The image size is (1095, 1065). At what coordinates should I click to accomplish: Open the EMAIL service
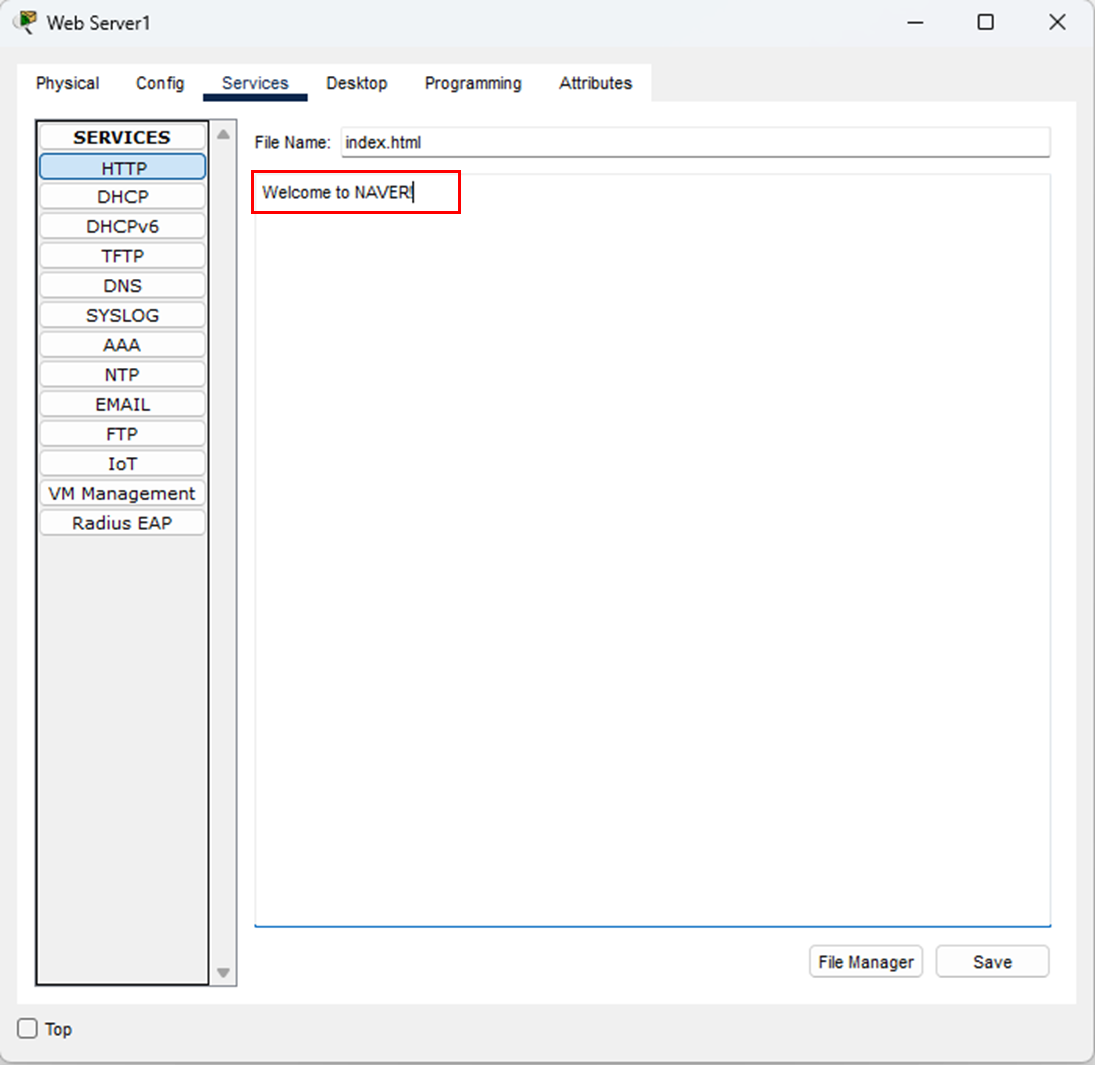click(123, 404)
